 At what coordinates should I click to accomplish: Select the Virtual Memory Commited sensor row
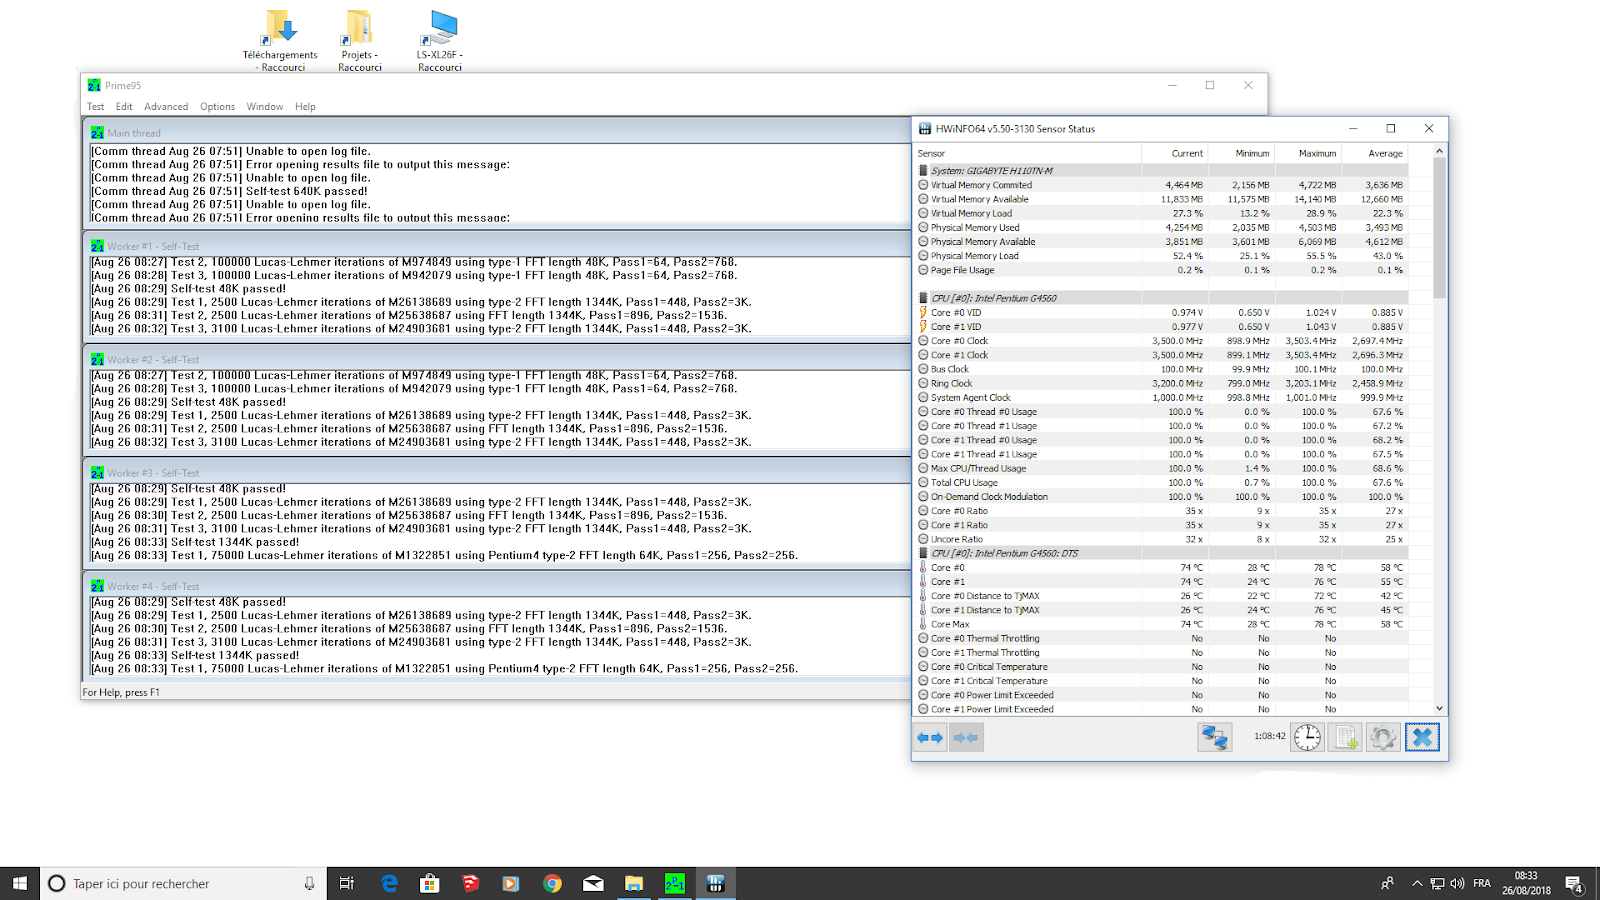[1162, 185]
